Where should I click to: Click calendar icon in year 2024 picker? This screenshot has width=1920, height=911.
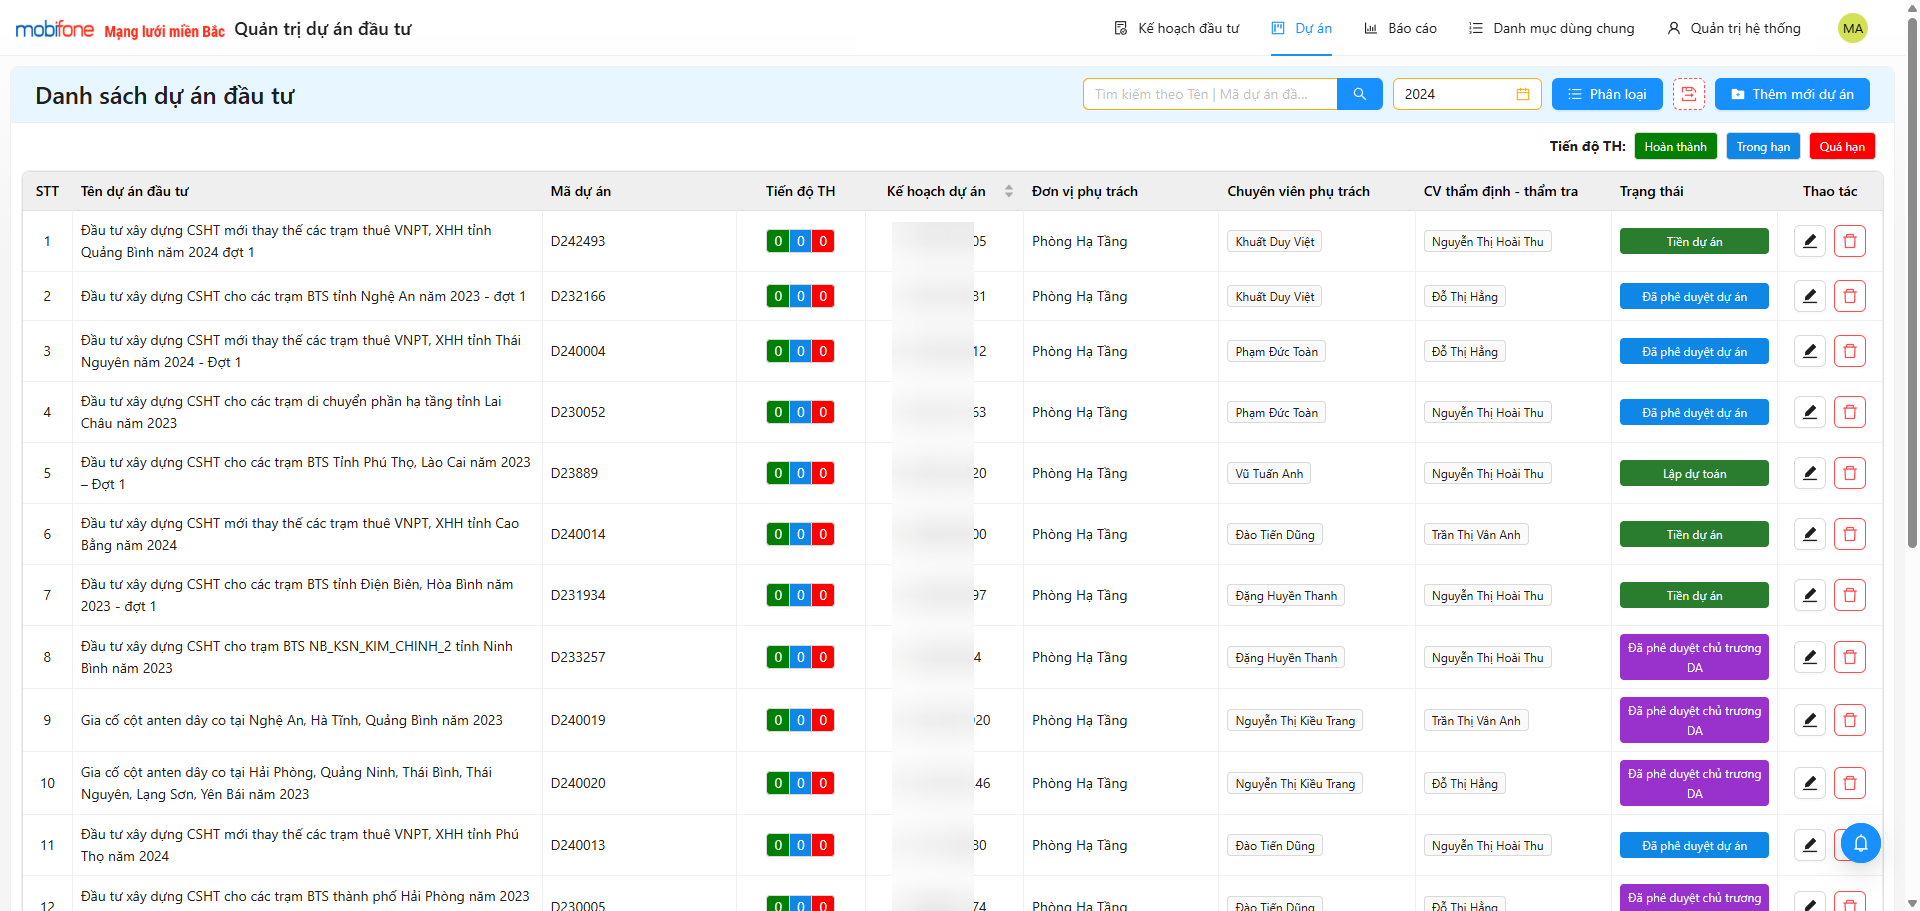(x=1522, y=94)
